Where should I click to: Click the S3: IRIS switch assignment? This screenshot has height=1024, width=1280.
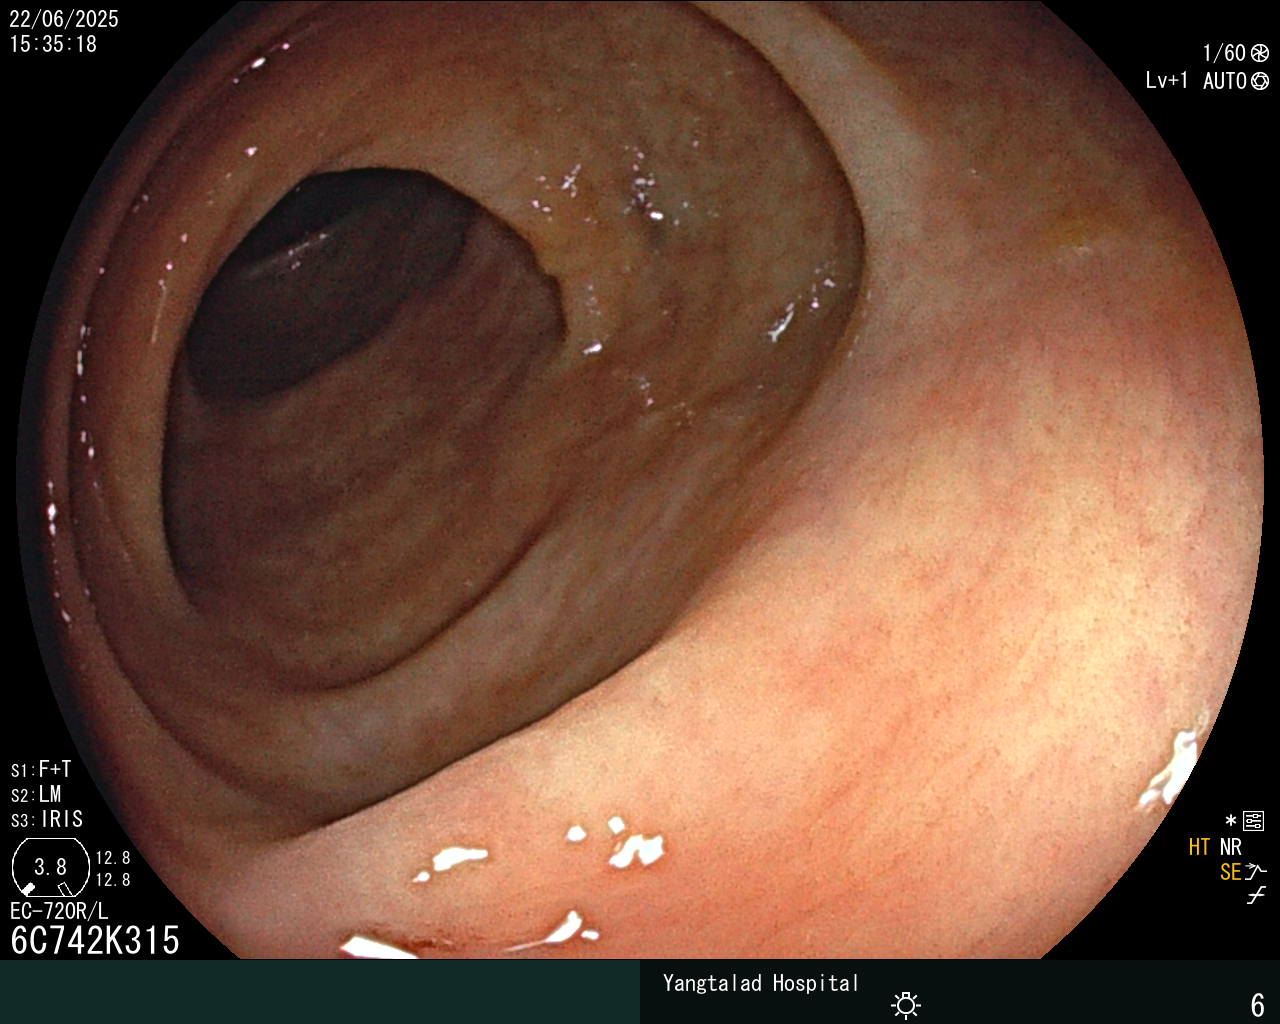(47, 820)
